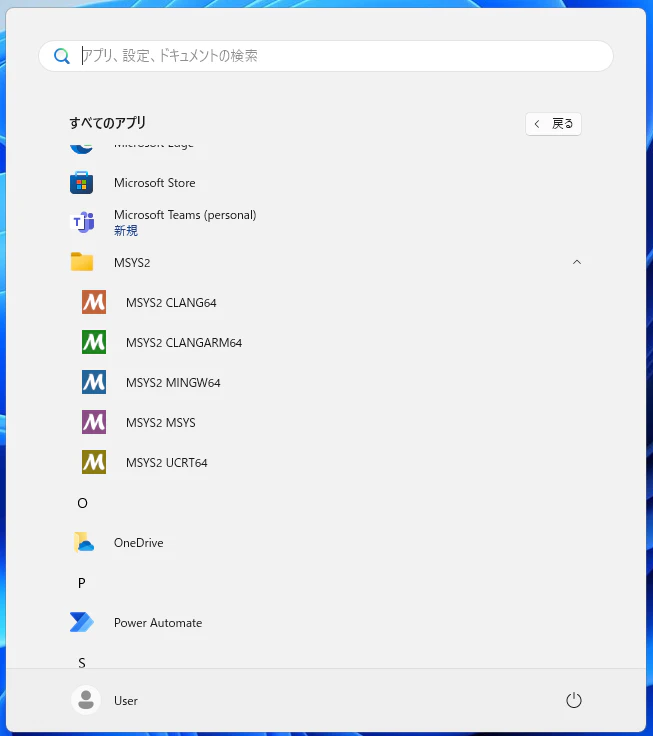Click 'MSYS2 CLANG64' entry text
Viewport: 653px width, 736px height.
[x=171, y=303]
